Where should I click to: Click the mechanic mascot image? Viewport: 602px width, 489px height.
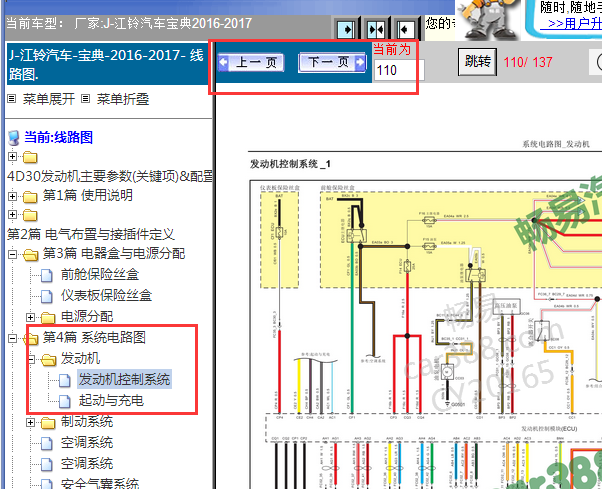pyautogui.click(x=490, y=19)
